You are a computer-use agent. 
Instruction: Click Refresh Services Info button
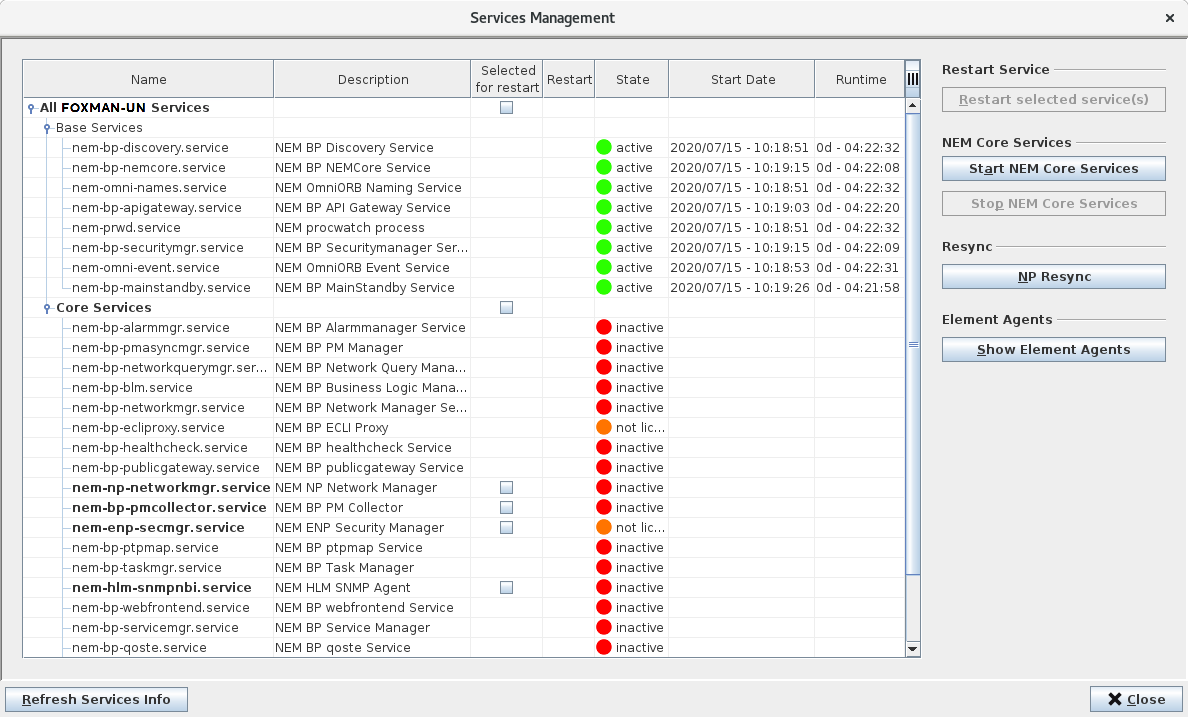(97, 700)
